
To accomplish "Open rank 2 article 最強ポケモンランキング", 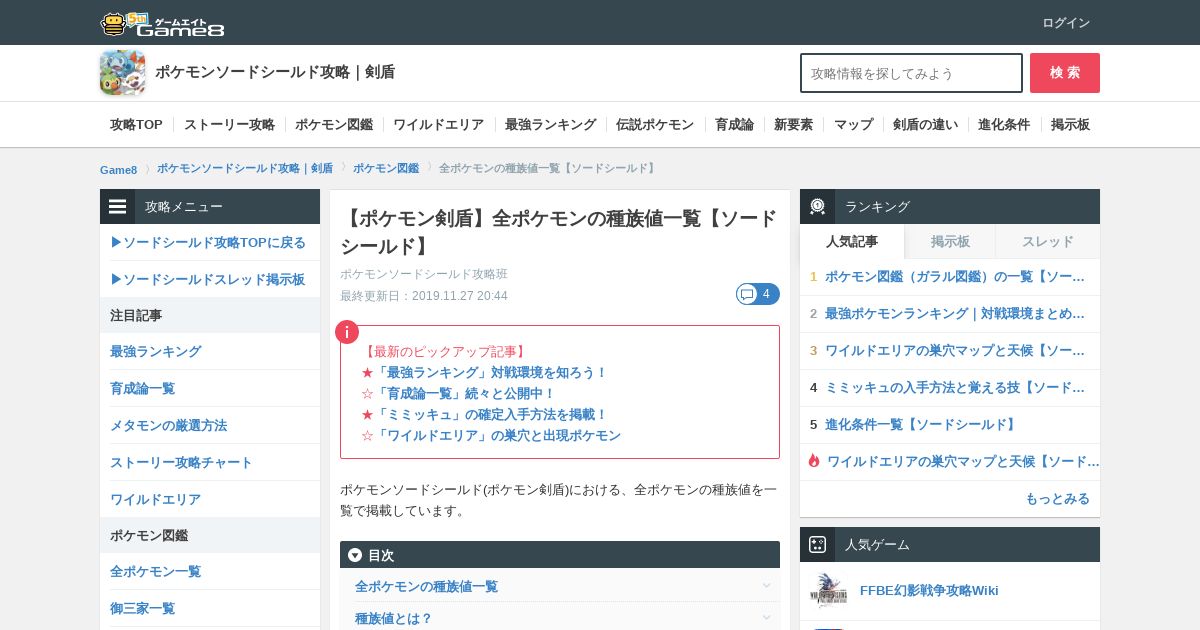I will pos(955,313).
